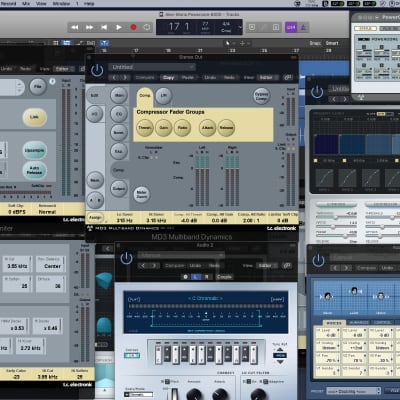Click the Hi Xover 3.15 kHz value
This screenshot has height=400, width=400.
(x=156, y=220)
